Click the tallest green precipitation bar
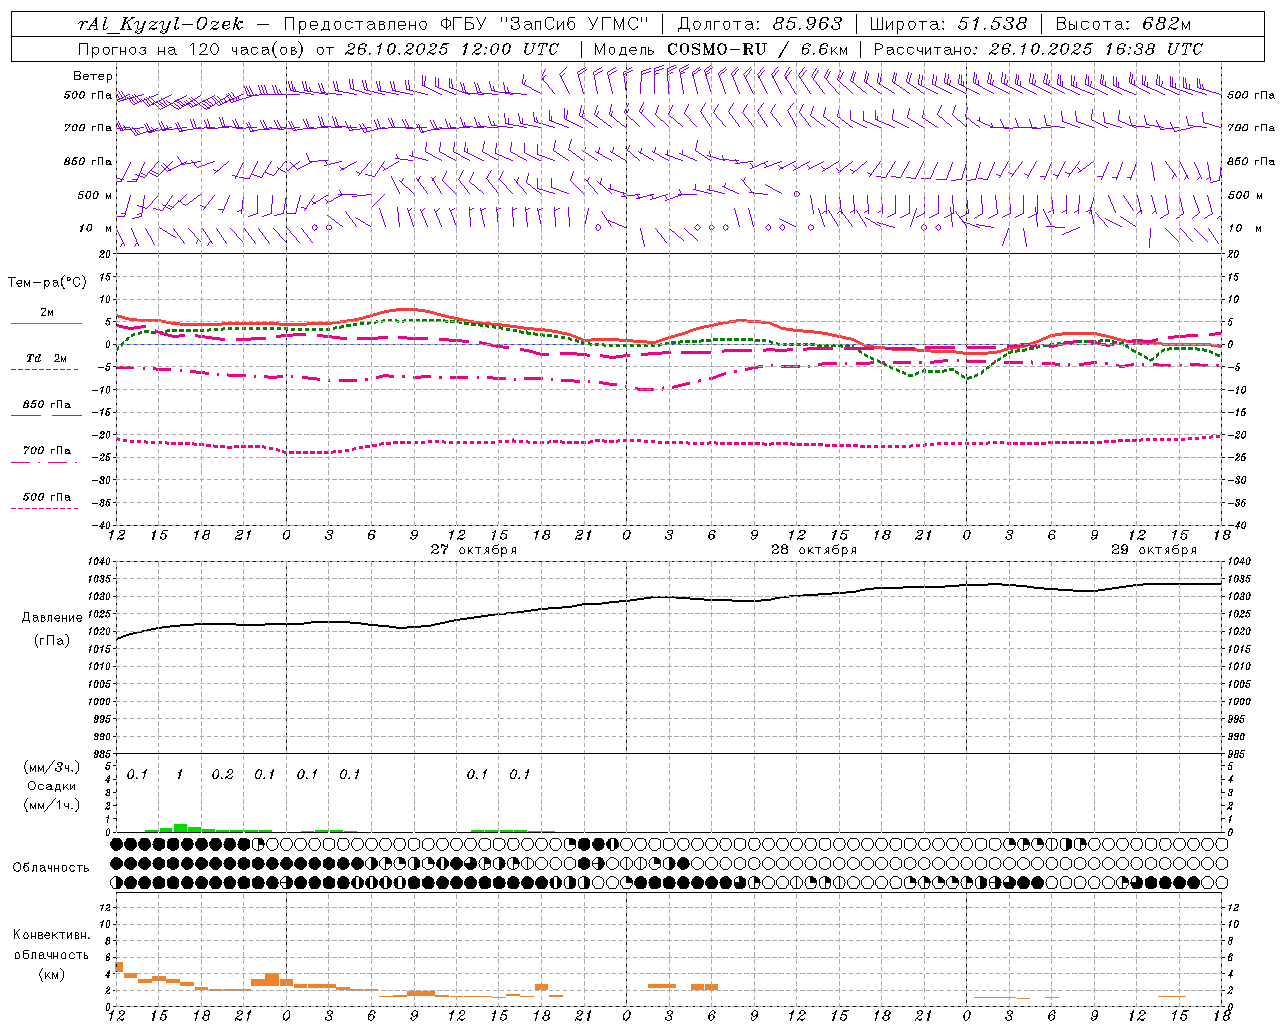Image resolution: width=1280 pixels, height=1024 pixels. click(x=180, y=827)
